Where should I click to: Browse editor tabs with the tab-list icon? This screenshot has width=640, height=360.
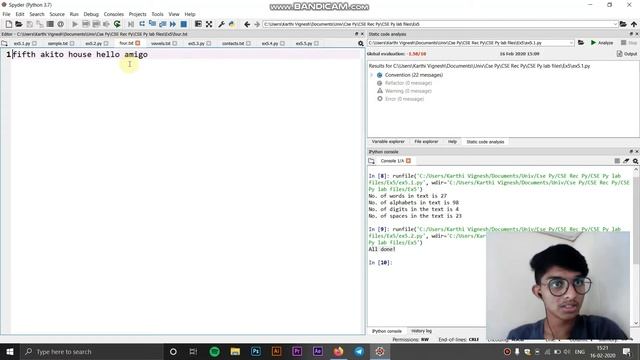[4, 43]
